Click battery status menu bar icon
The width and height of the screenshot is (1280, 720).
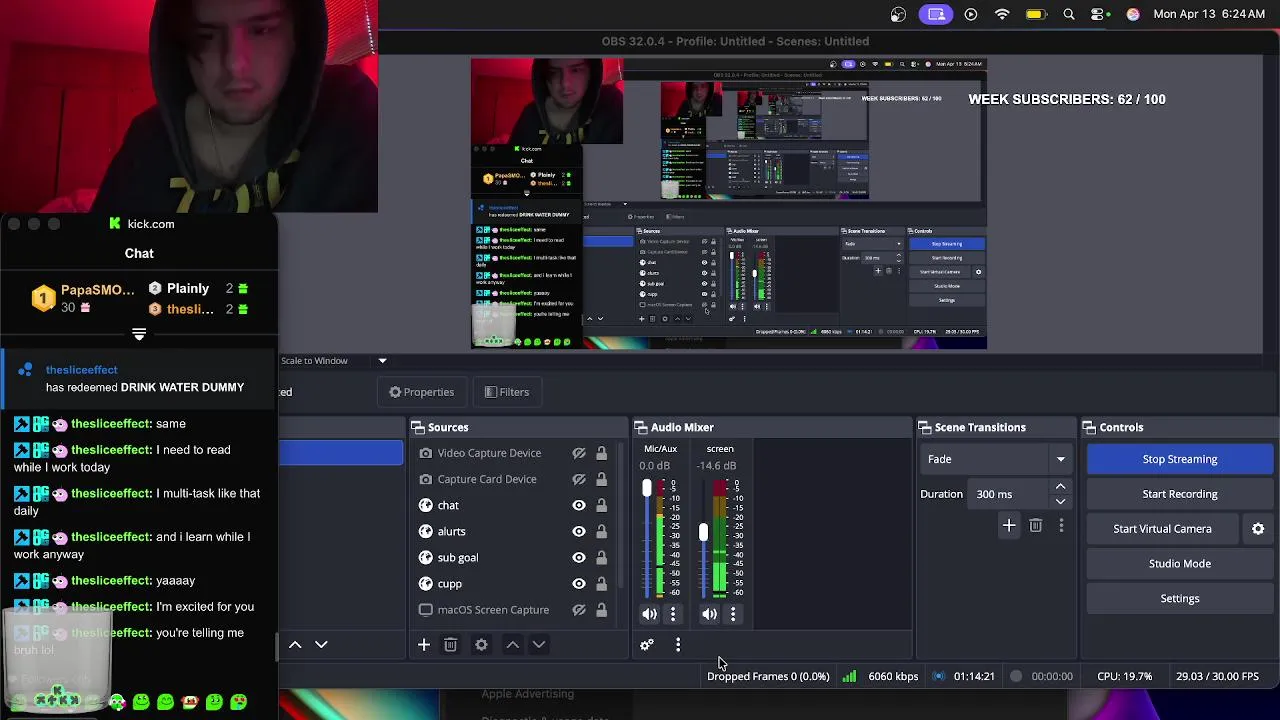point(1035,14)
